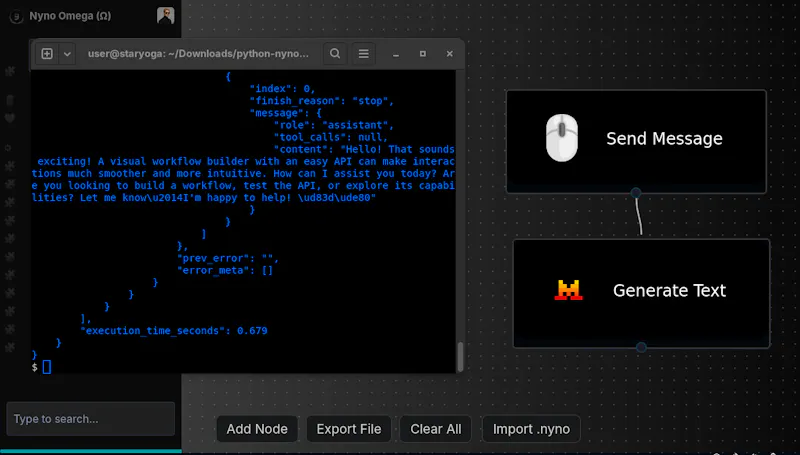The image size is (800, 455).
Task: Click the "tool_calls": null line
Action: (x=331, y=137)
